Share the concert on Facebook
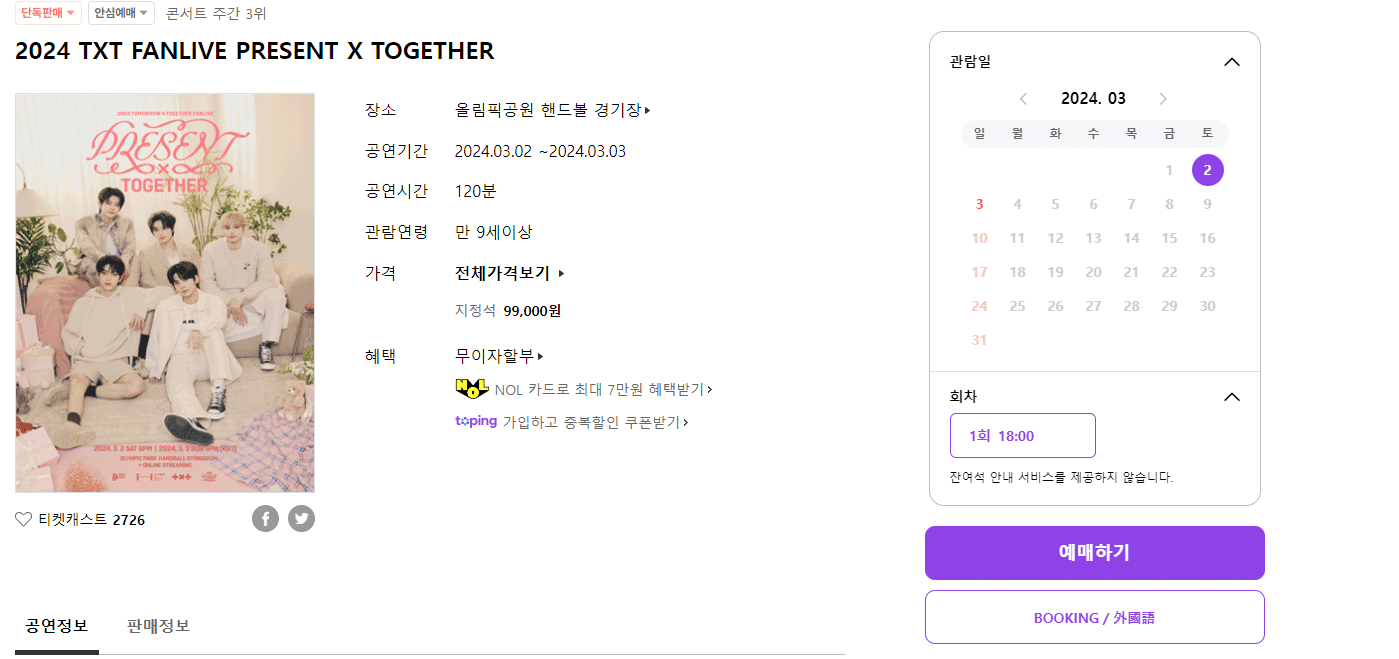The width and height of the screenshot is (1399, 659). click(x=265, y=518)
